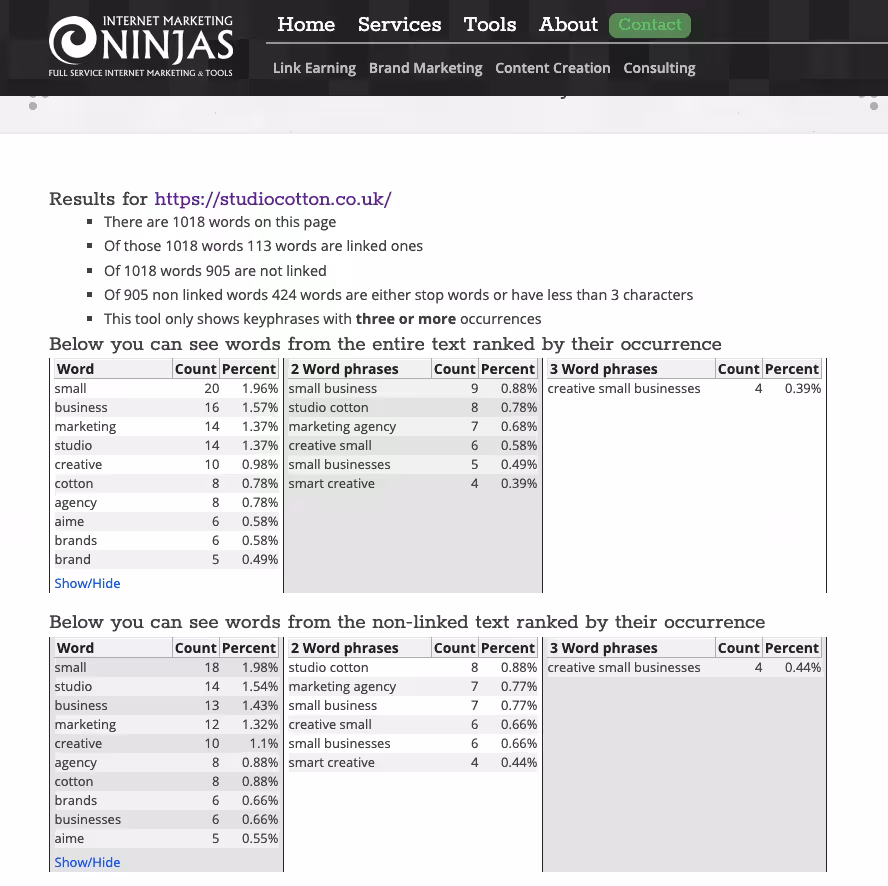Click 'small' row with count 18

(166, 667)
